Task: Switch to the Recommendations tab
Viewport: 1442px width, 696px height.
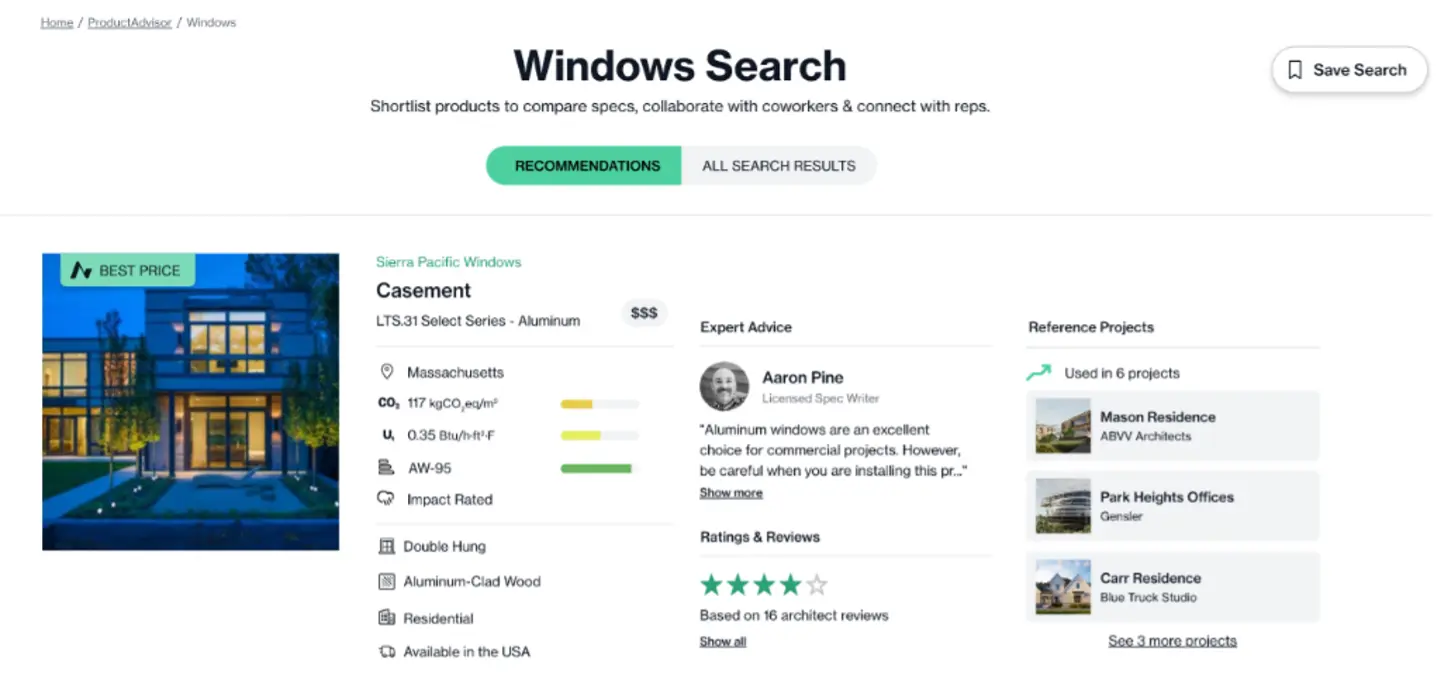Action: tap(587, 166)
